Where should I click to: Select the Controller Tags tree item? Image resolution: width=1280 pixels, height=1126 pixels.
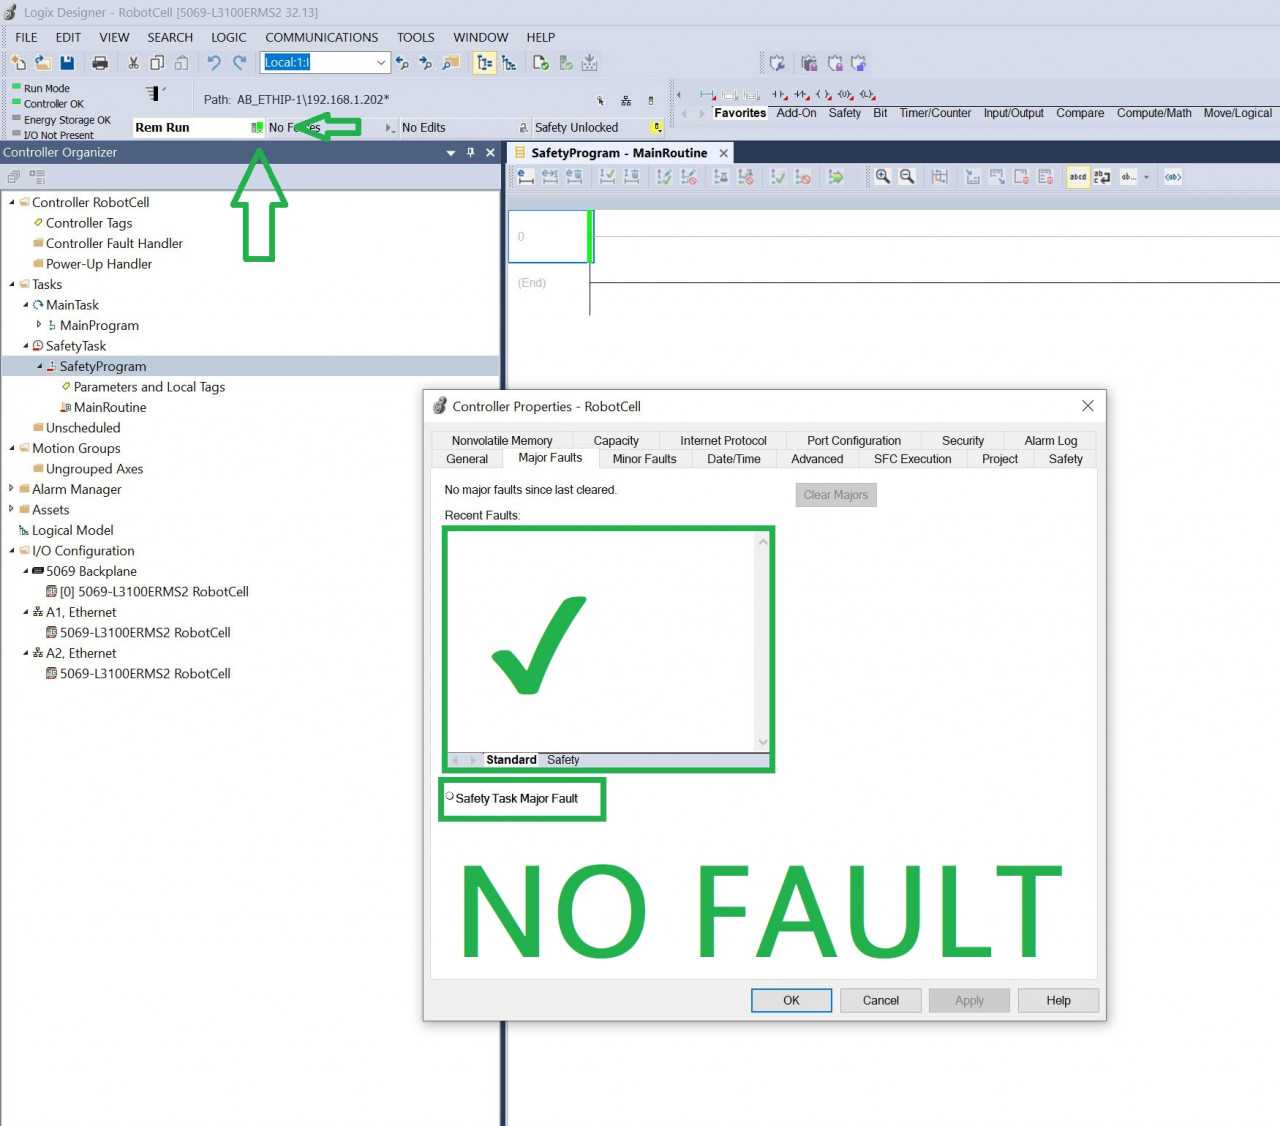pos(89,223)
